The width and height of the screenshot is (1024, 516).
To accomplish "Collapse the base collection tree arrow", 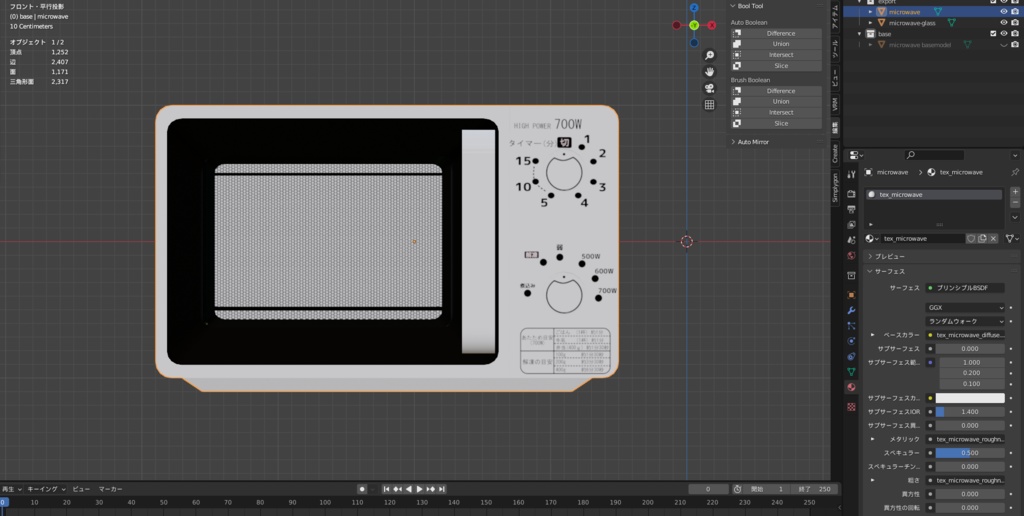I will (860, 33).
